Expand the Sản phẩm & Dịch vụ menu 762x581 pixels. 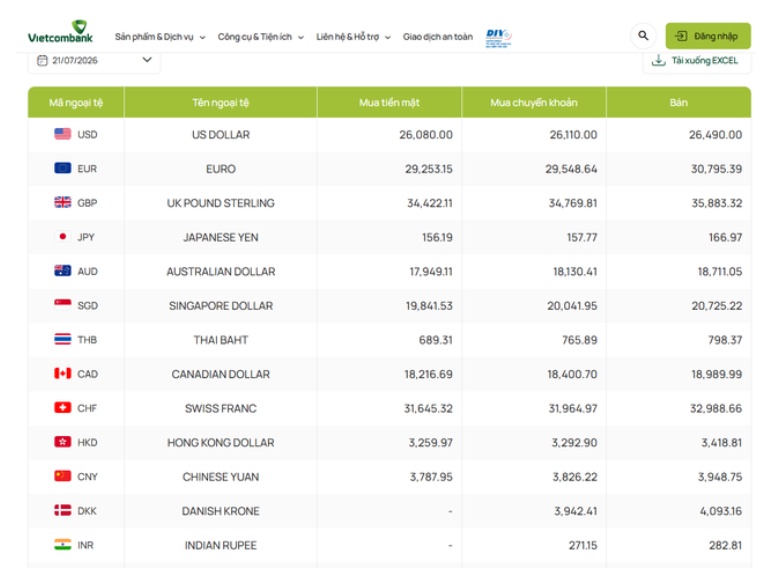click(160, 37)
